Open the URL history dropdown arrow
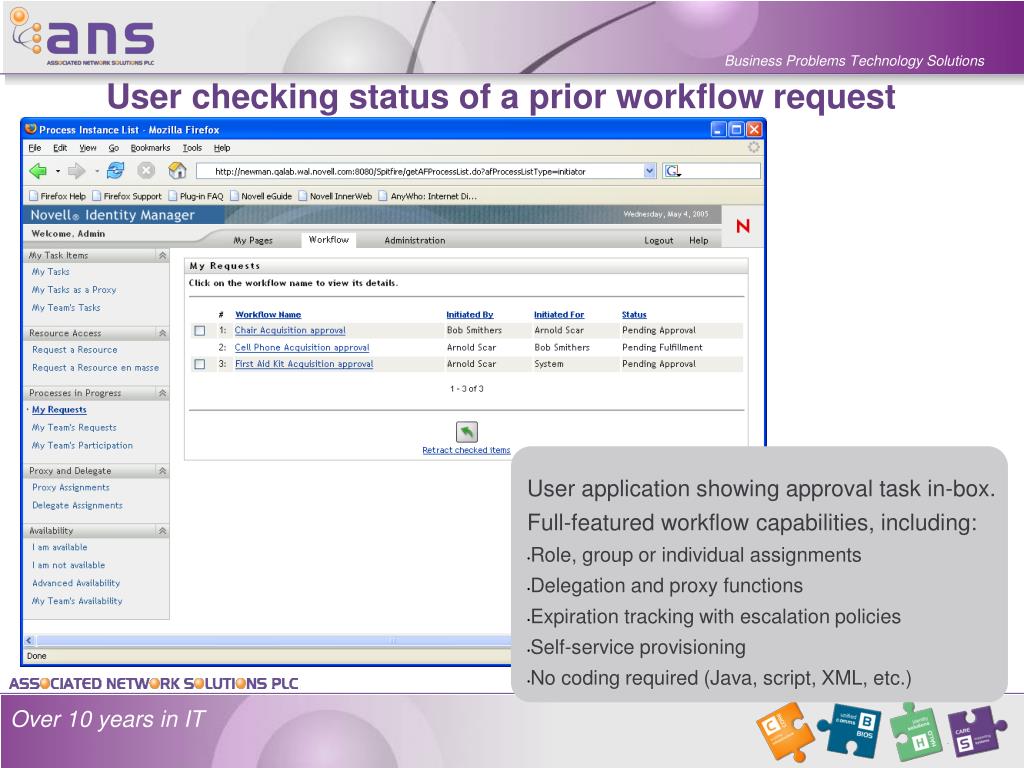The width and height of the screenshot is (1024, 768). (649, 171)
